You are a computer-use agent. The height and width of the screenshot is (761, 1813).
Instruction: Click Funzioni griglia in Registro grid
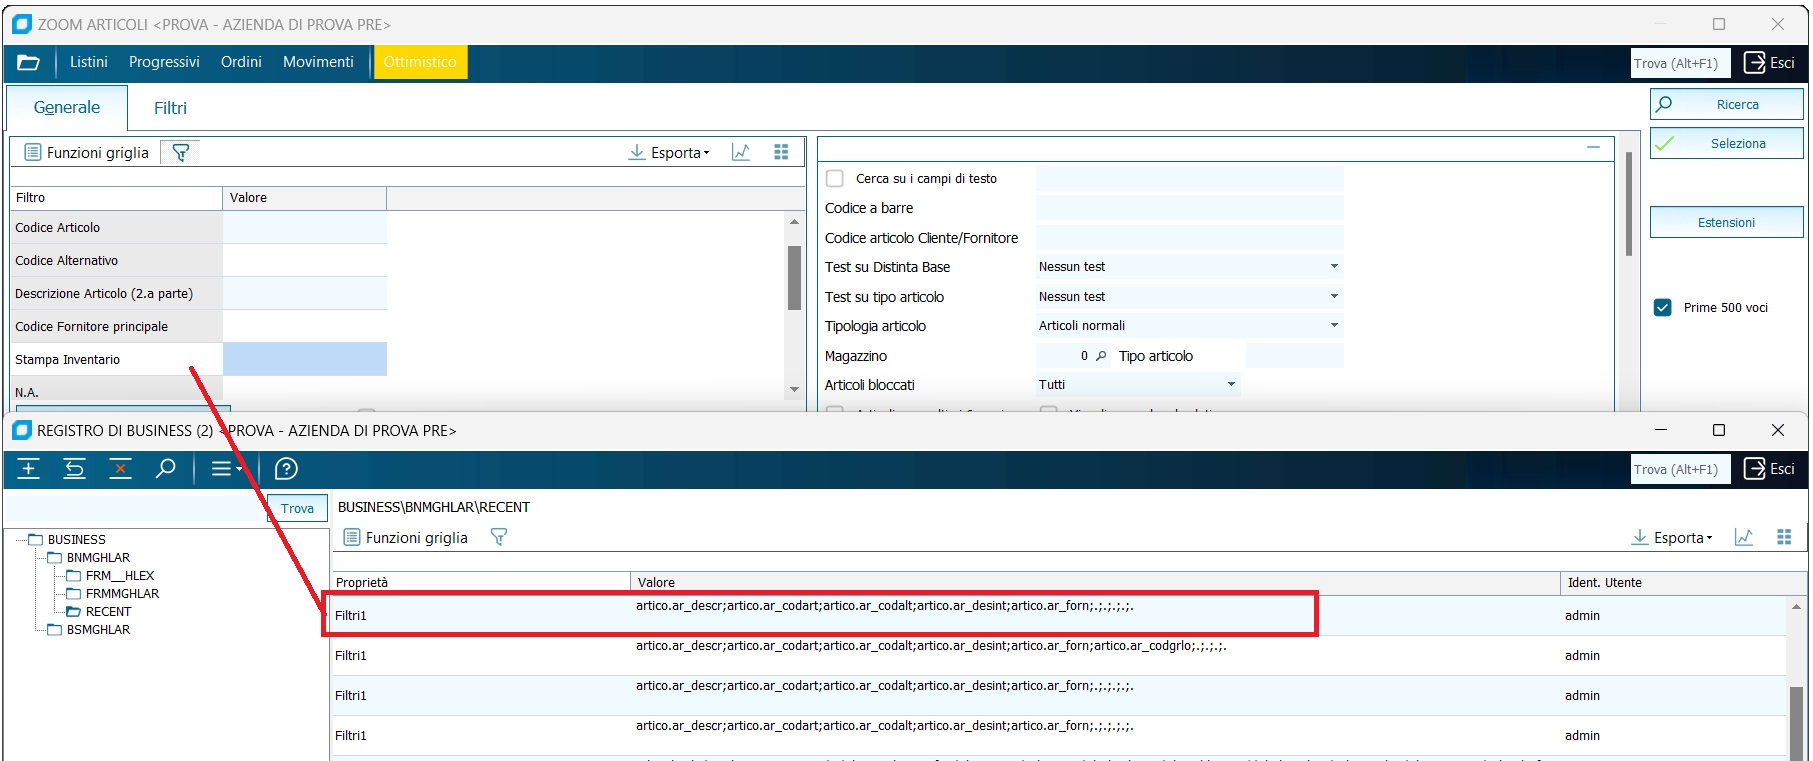click(406, 537)
